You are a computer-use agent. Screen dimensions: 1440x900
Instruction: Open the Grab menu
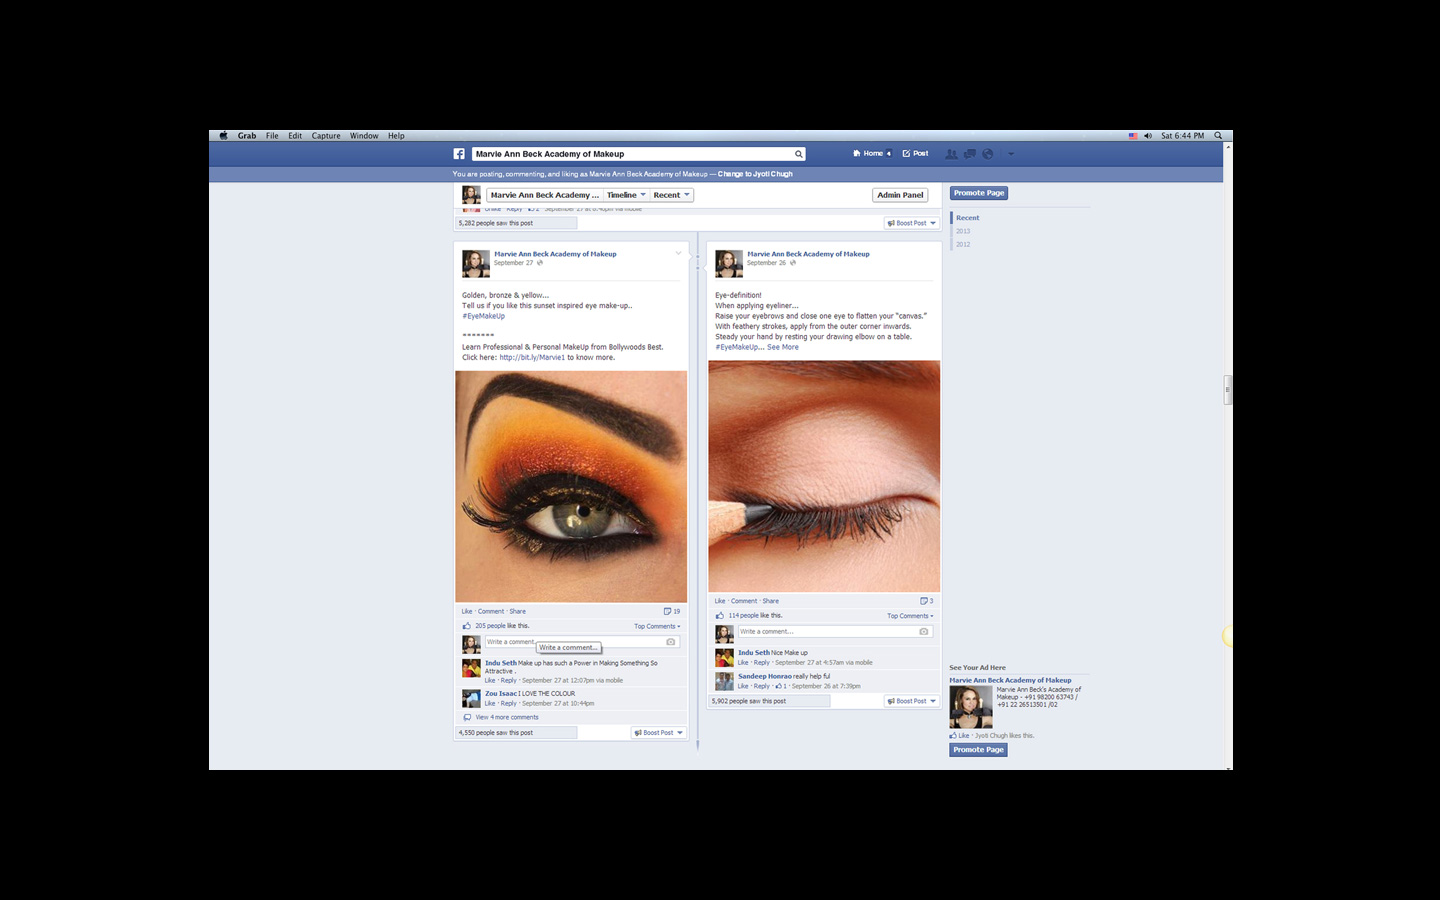247,136
